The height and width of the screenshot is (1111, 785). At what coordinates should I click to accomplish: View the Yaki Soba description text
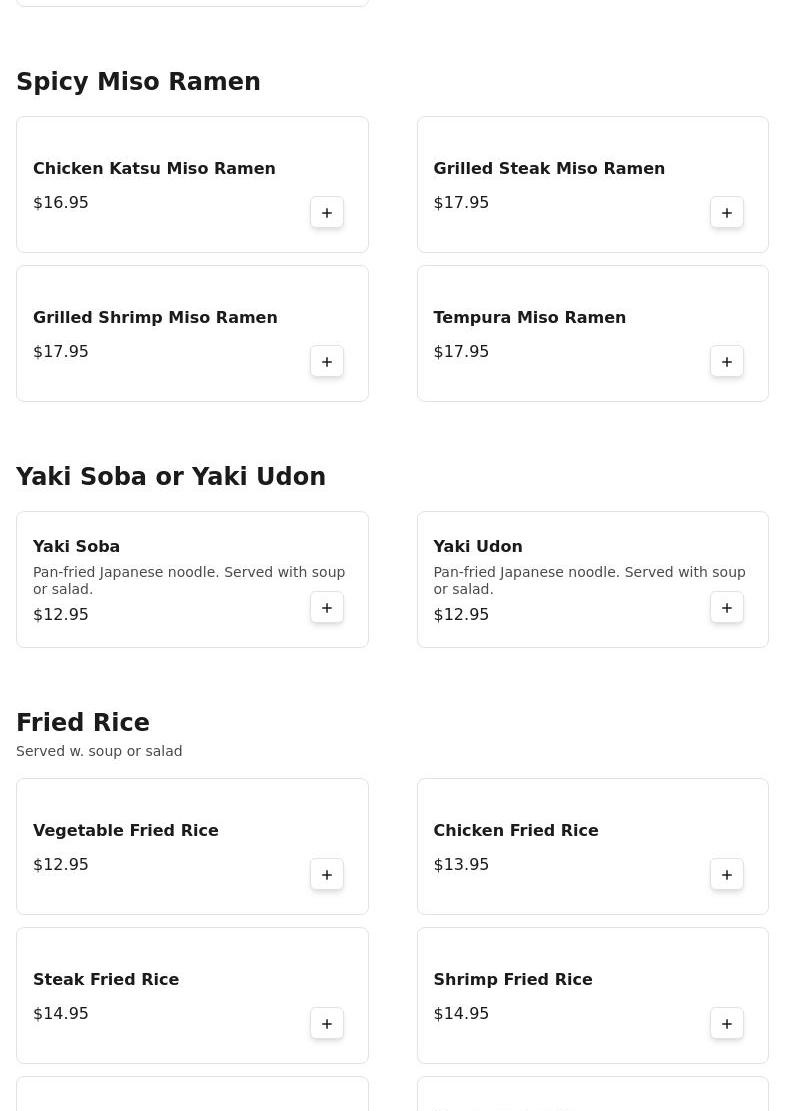(189, 580)
